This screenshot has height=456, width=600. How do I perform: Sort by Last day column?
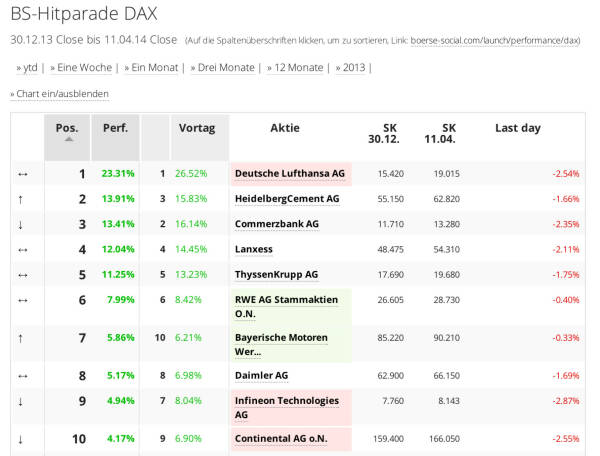[x=517, y=128]
